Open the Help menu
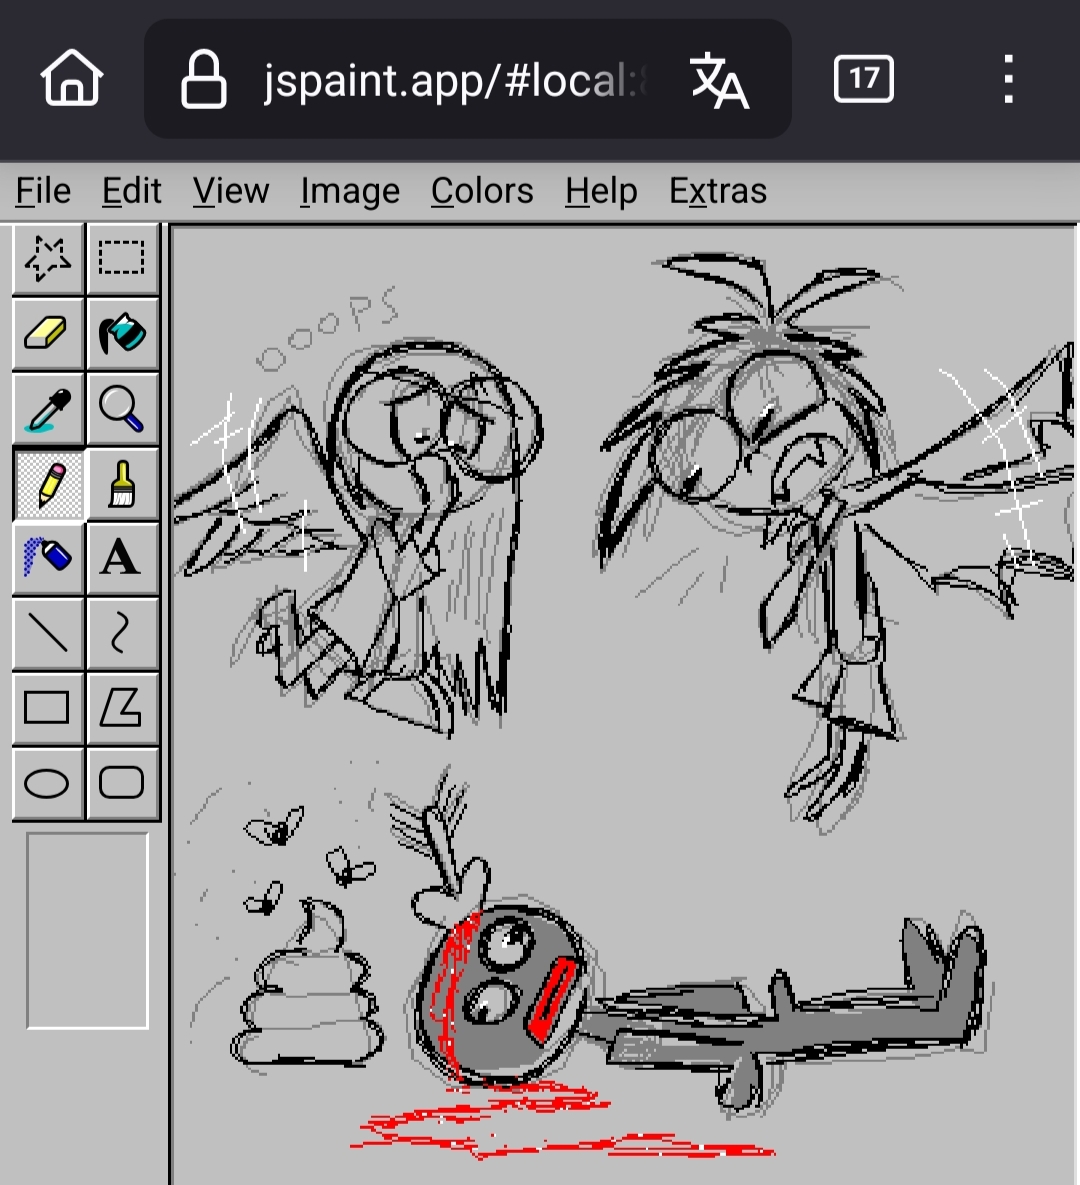 pyautogui.click(x=601, y=190)
